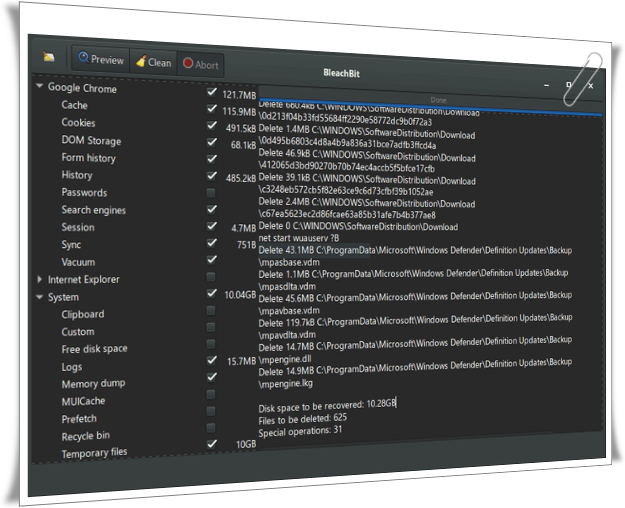625x508 pixels.
Task: Enable the Prefetch checkbox
Action: point(211,411)
